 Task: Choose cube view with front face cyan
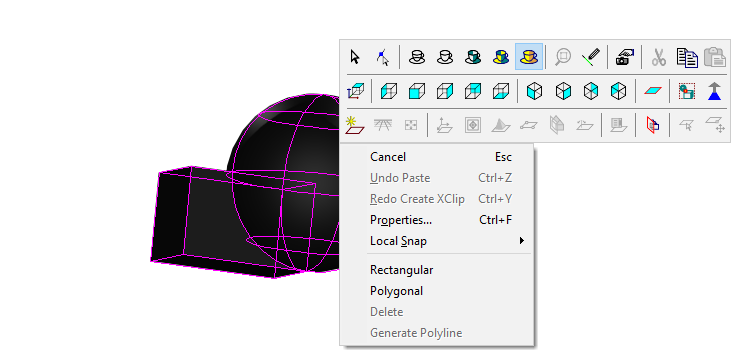point(417,91)
